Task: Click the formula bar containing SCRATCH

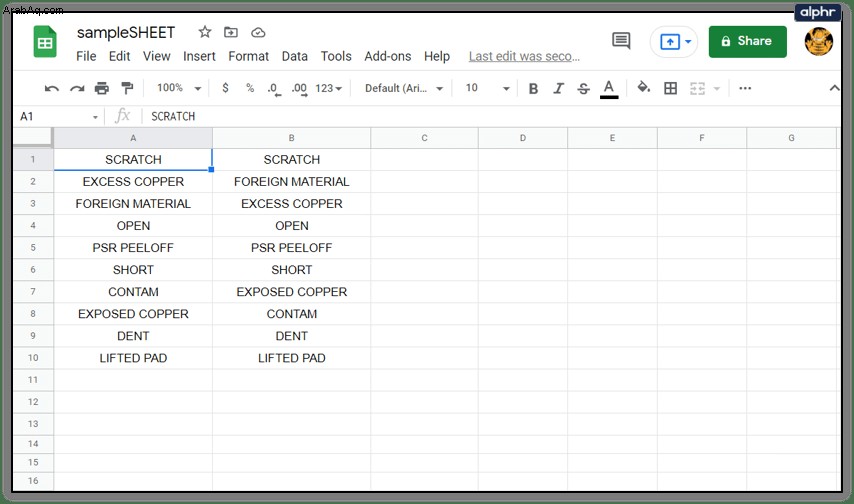Action: 490,117
